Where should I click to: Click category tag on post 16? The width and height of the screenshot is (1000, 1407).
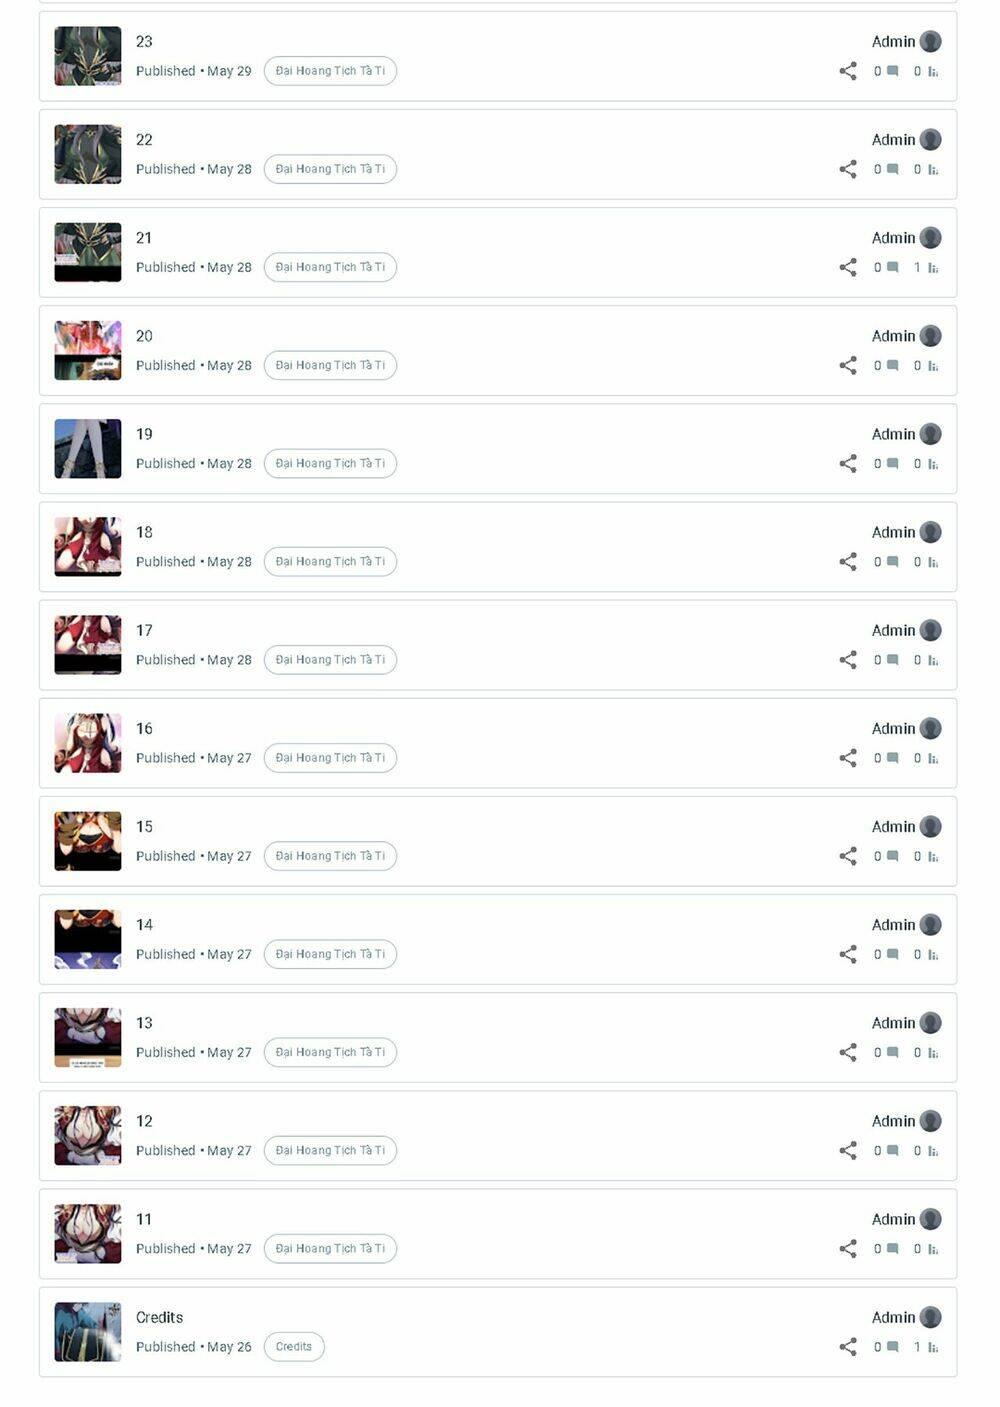tap(330, 758)
